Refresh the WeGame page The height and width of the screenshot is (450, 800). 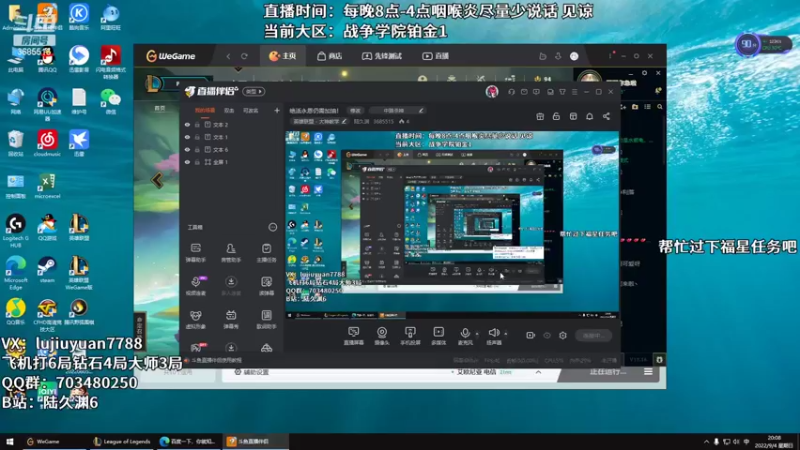(244, 56)
